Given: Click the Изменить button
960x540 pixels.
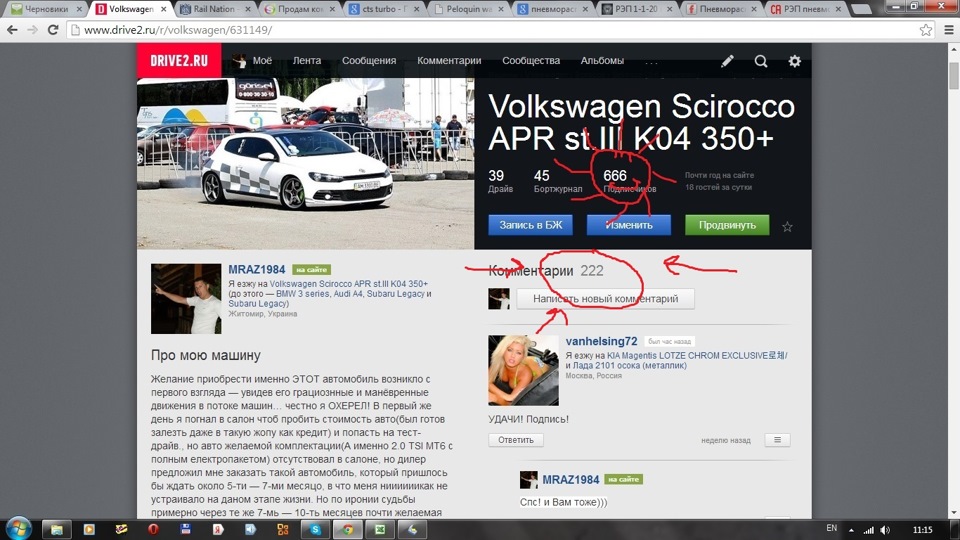Looking at the screenshot, I should point(629,225).
